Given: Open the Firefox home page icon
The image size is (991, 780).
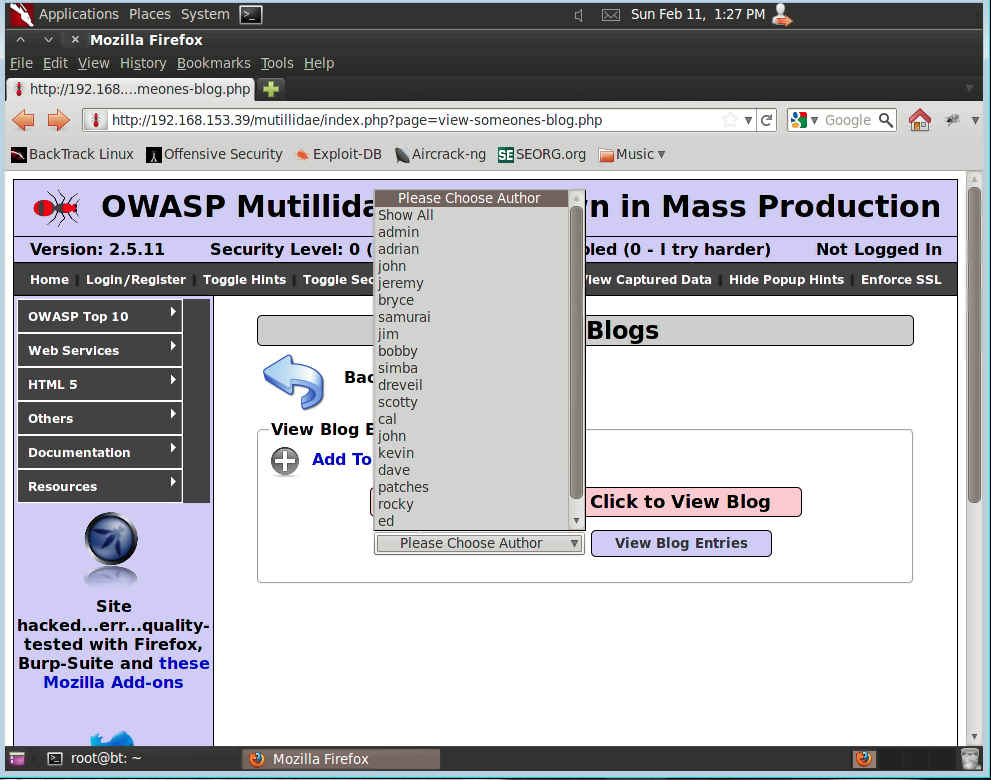Looking at the screenshot, I should [919, 120].
